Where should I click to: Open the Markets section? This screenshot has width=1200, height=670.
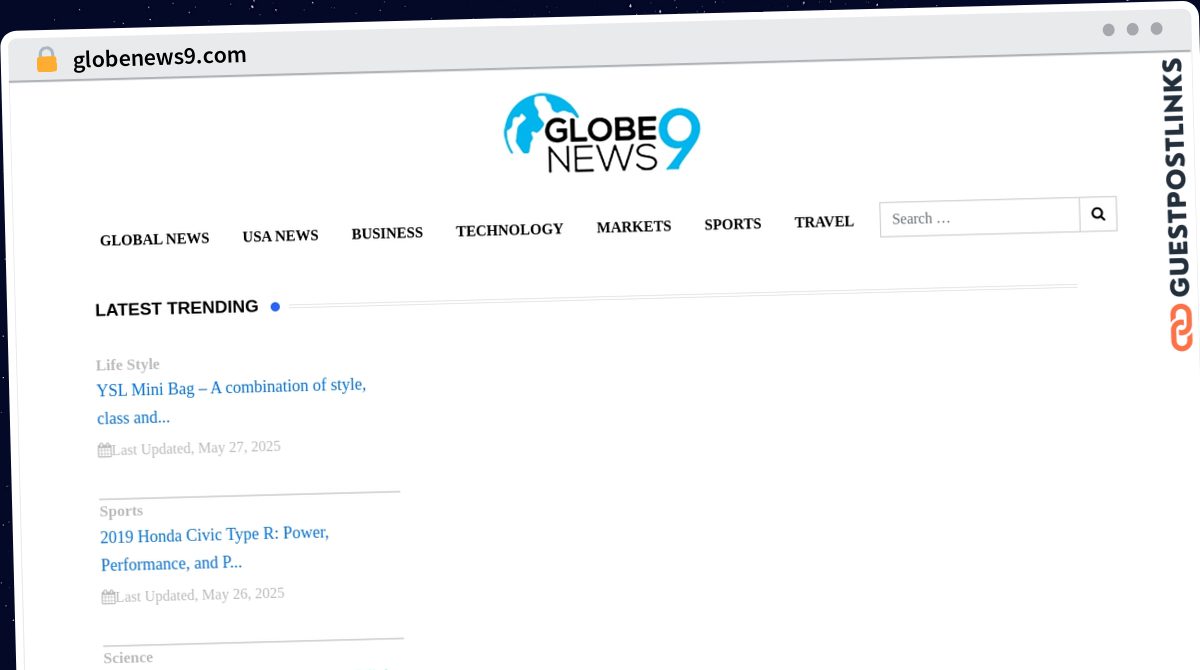[634, 227]
